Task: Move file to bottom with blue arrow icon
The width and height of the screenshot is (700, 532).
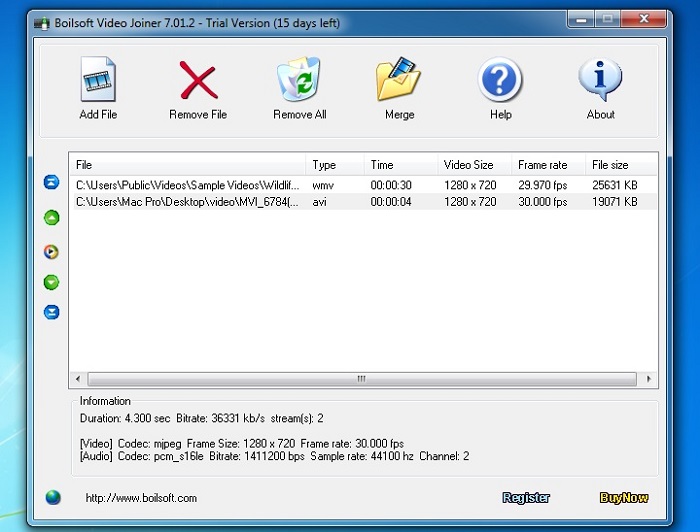Action: coord(52,312)
